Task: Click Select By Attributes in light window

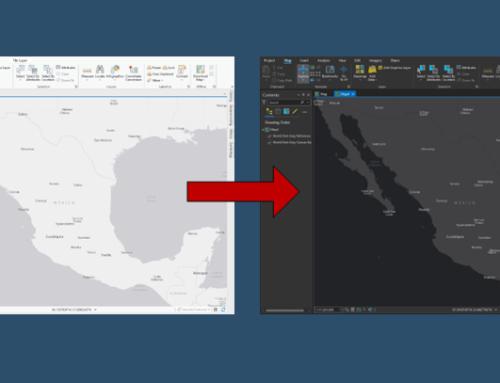Action: (x=33, y=73)
